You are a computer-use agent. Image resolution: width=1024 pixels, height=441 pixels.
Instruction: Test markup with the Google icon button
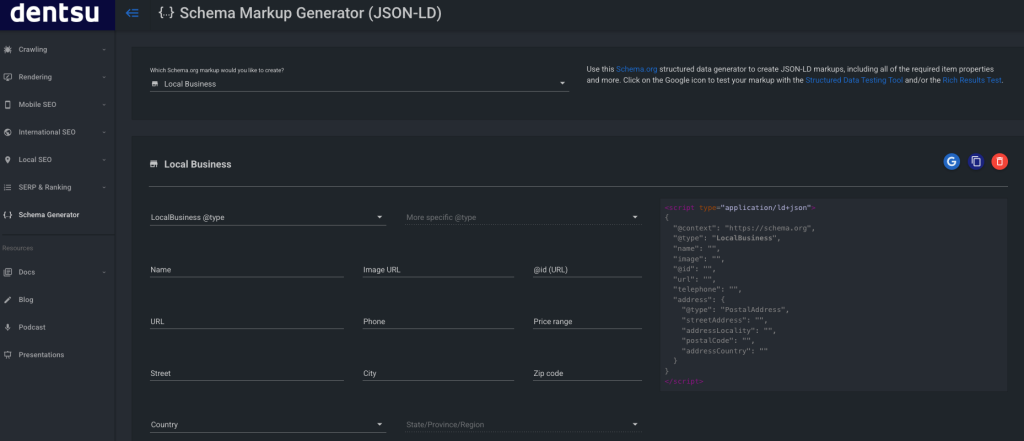pos(952,161)
